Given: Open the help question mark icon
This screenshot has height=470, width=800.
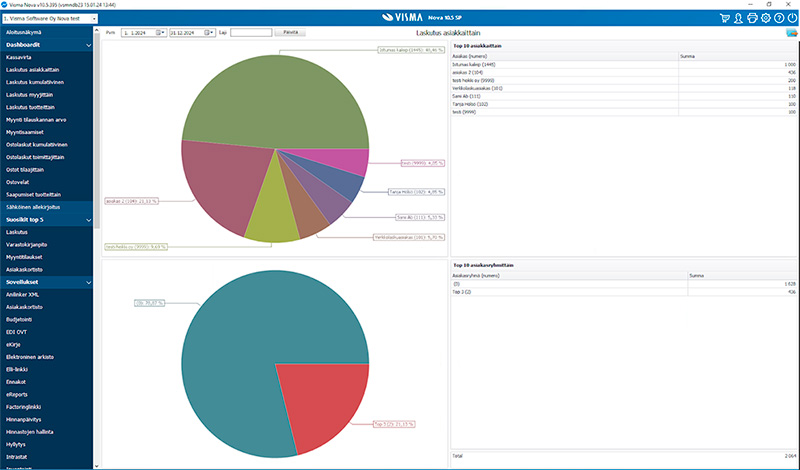Looking at the screenshot, I should (x=779, y=18).
